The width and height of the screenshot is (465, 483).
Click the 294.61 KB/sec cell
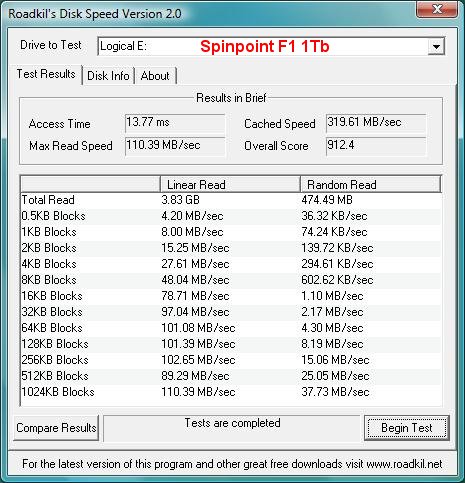coord(337,264)
